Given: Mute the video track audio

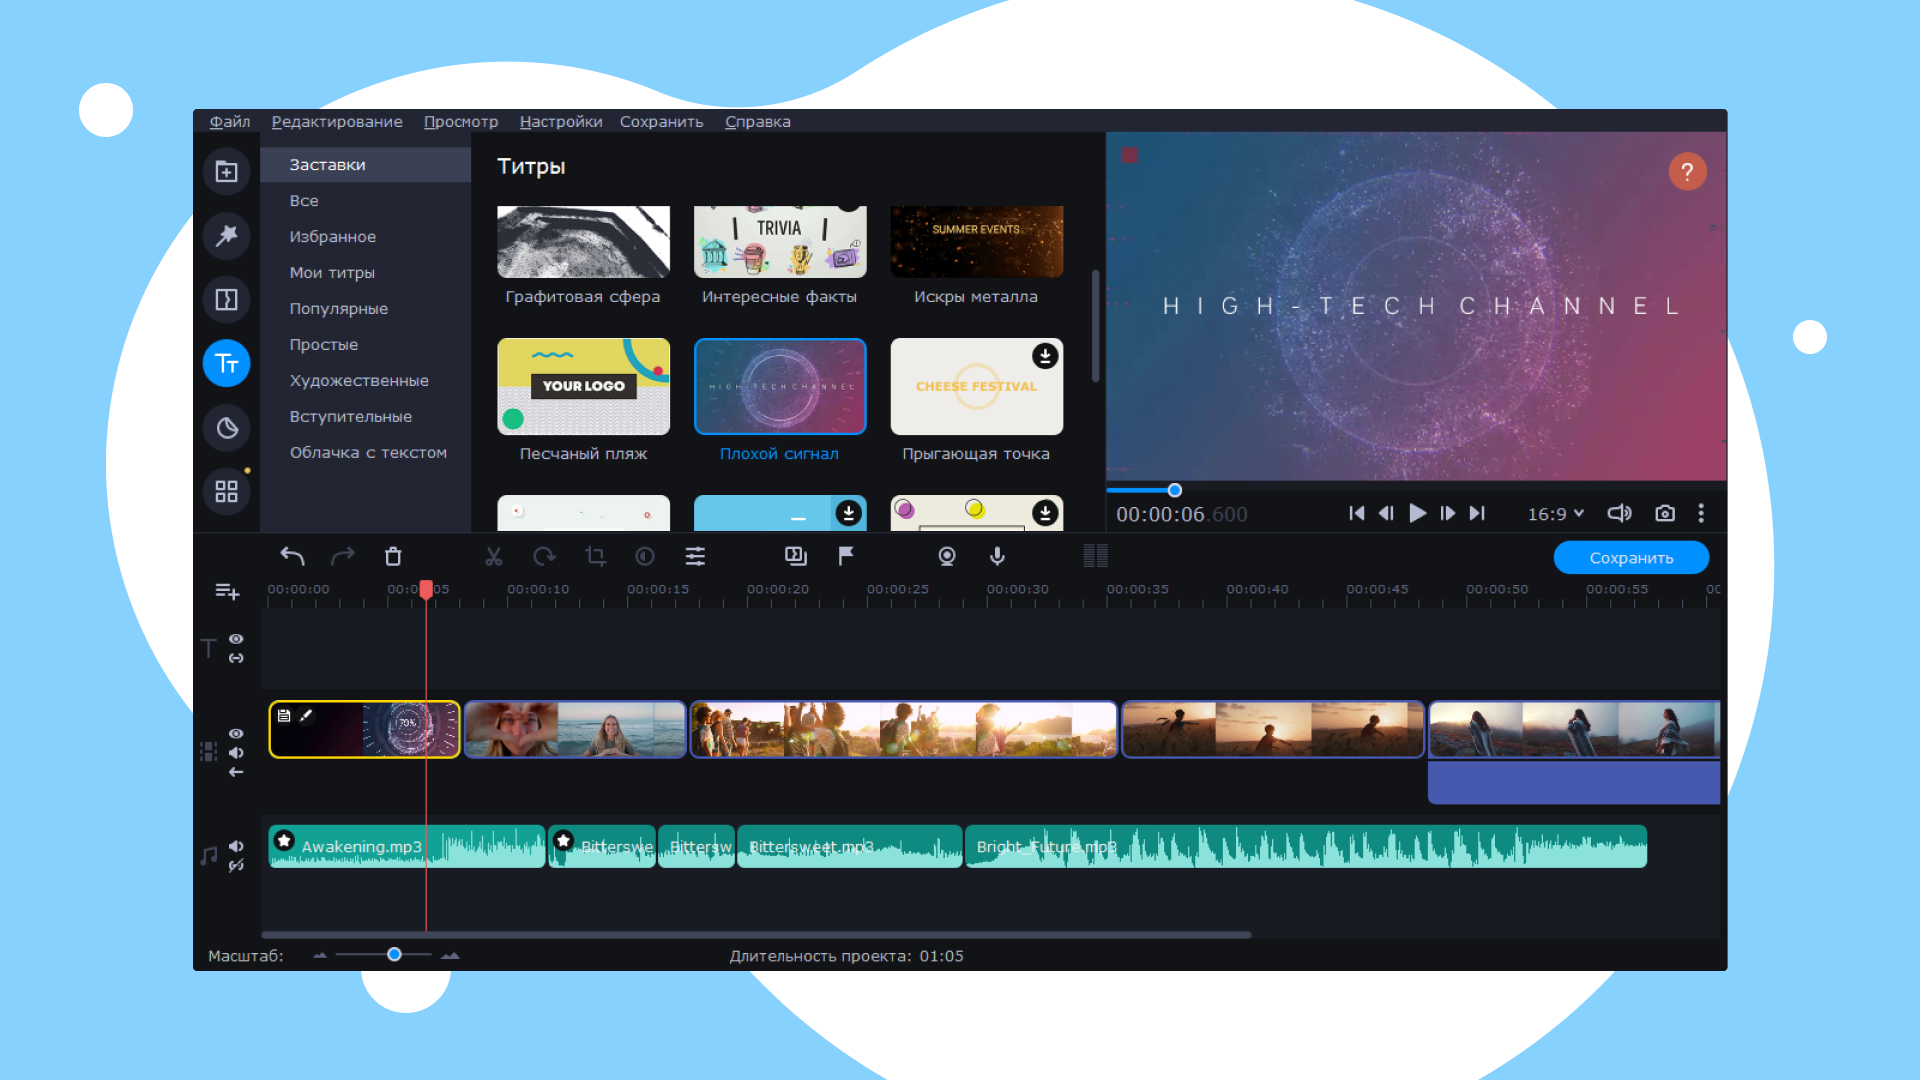Looking at the screenshot, I should 236,753.
